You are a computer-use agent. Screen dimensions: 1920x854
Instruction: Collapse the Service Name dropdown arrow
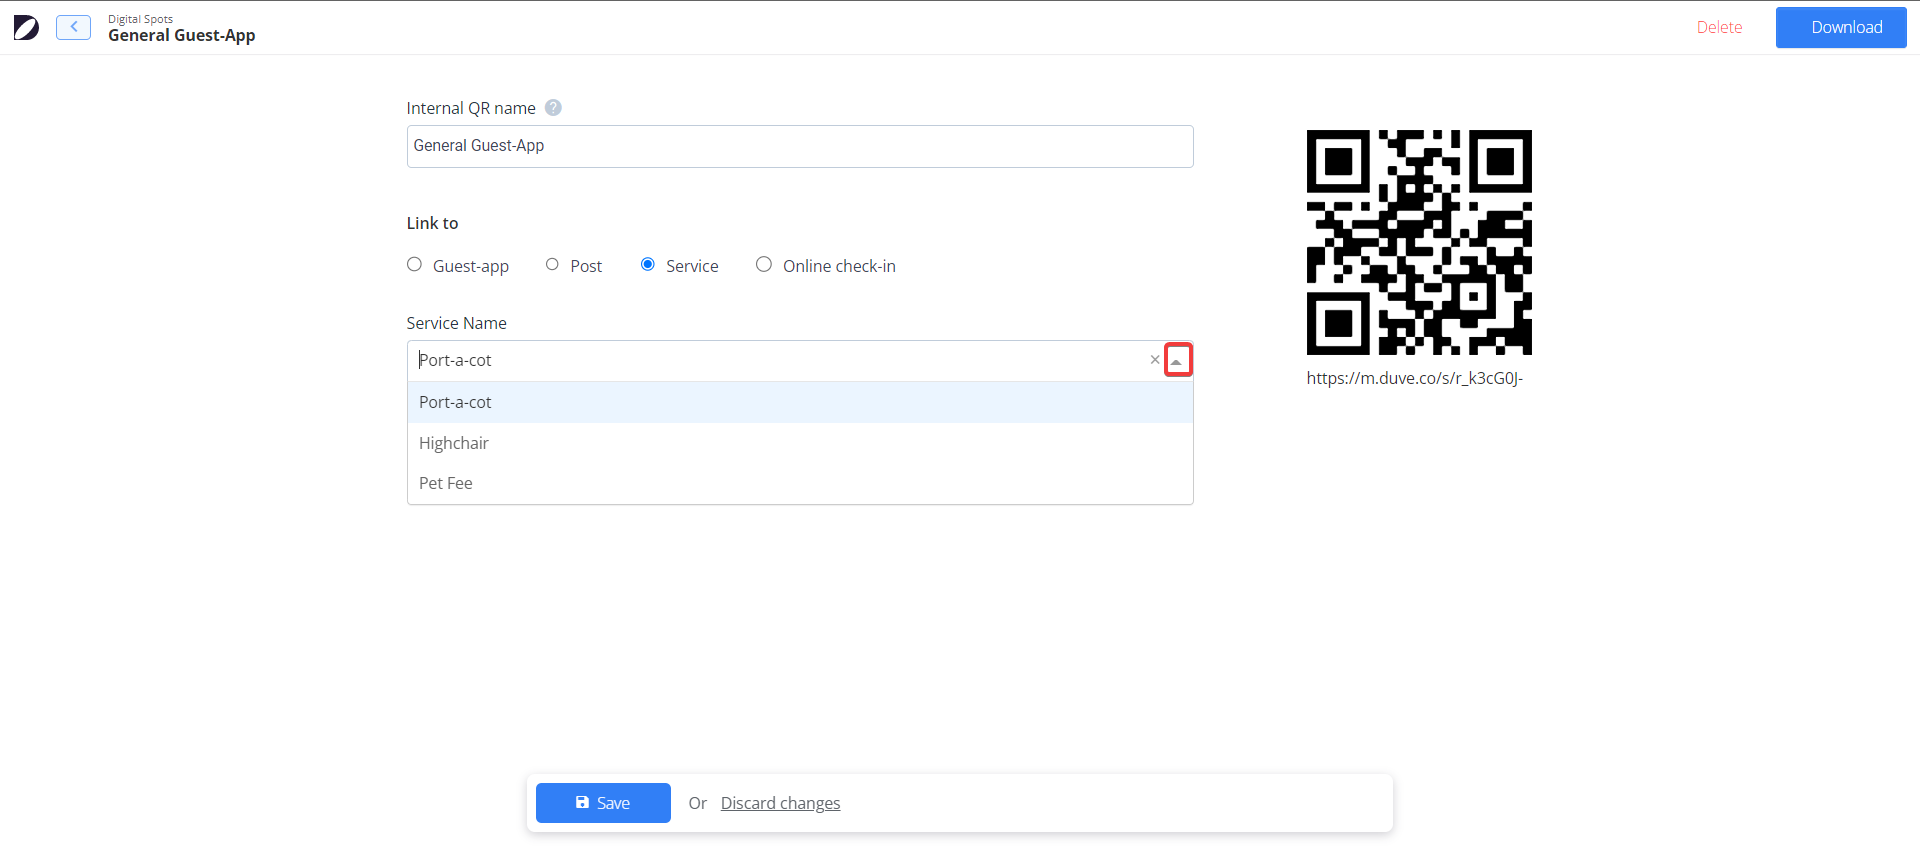point(1178,360)
